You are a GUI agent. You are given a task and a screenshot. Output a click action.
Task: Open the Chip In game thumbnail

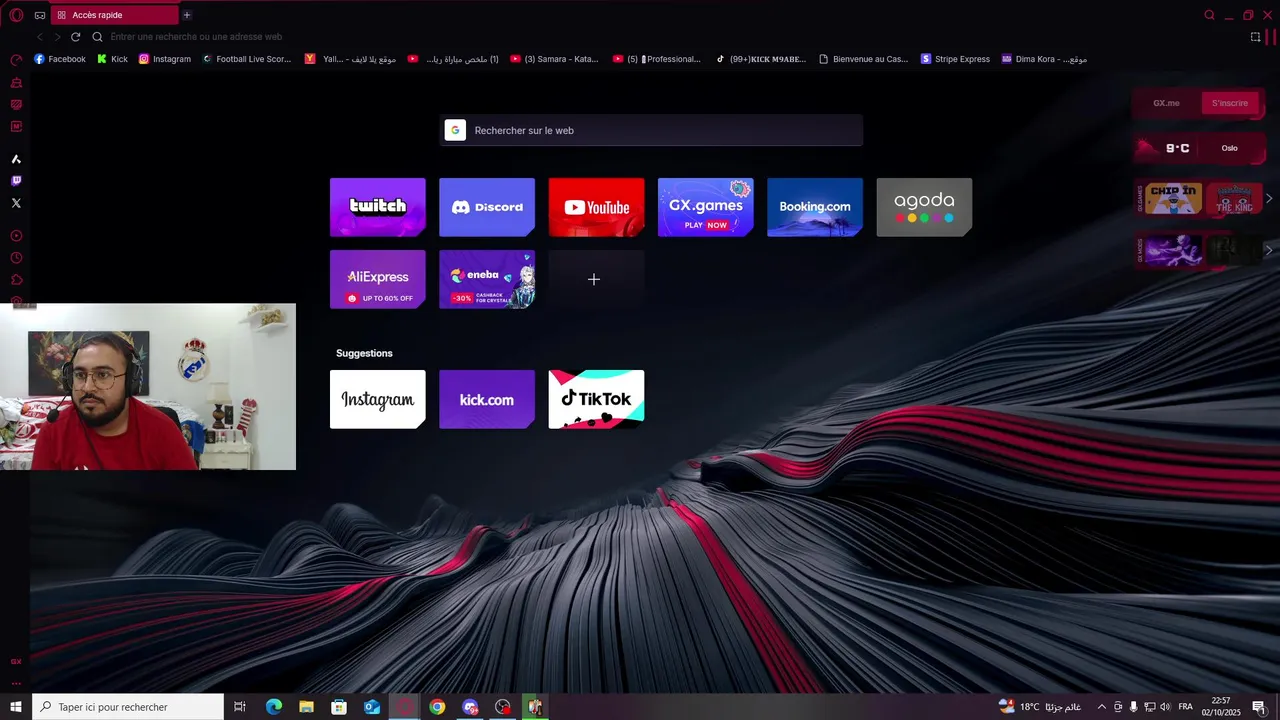[1173, 198]
